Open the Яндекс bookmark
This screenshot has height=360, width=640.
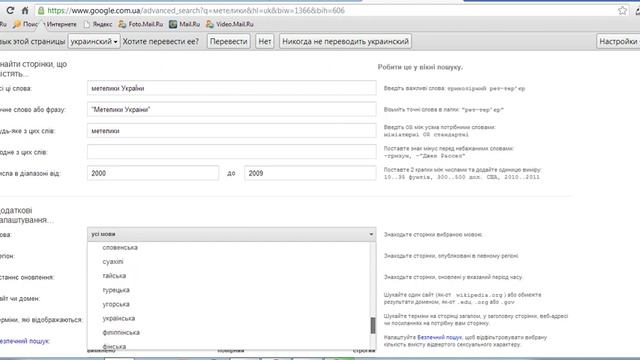pos(98,24)
